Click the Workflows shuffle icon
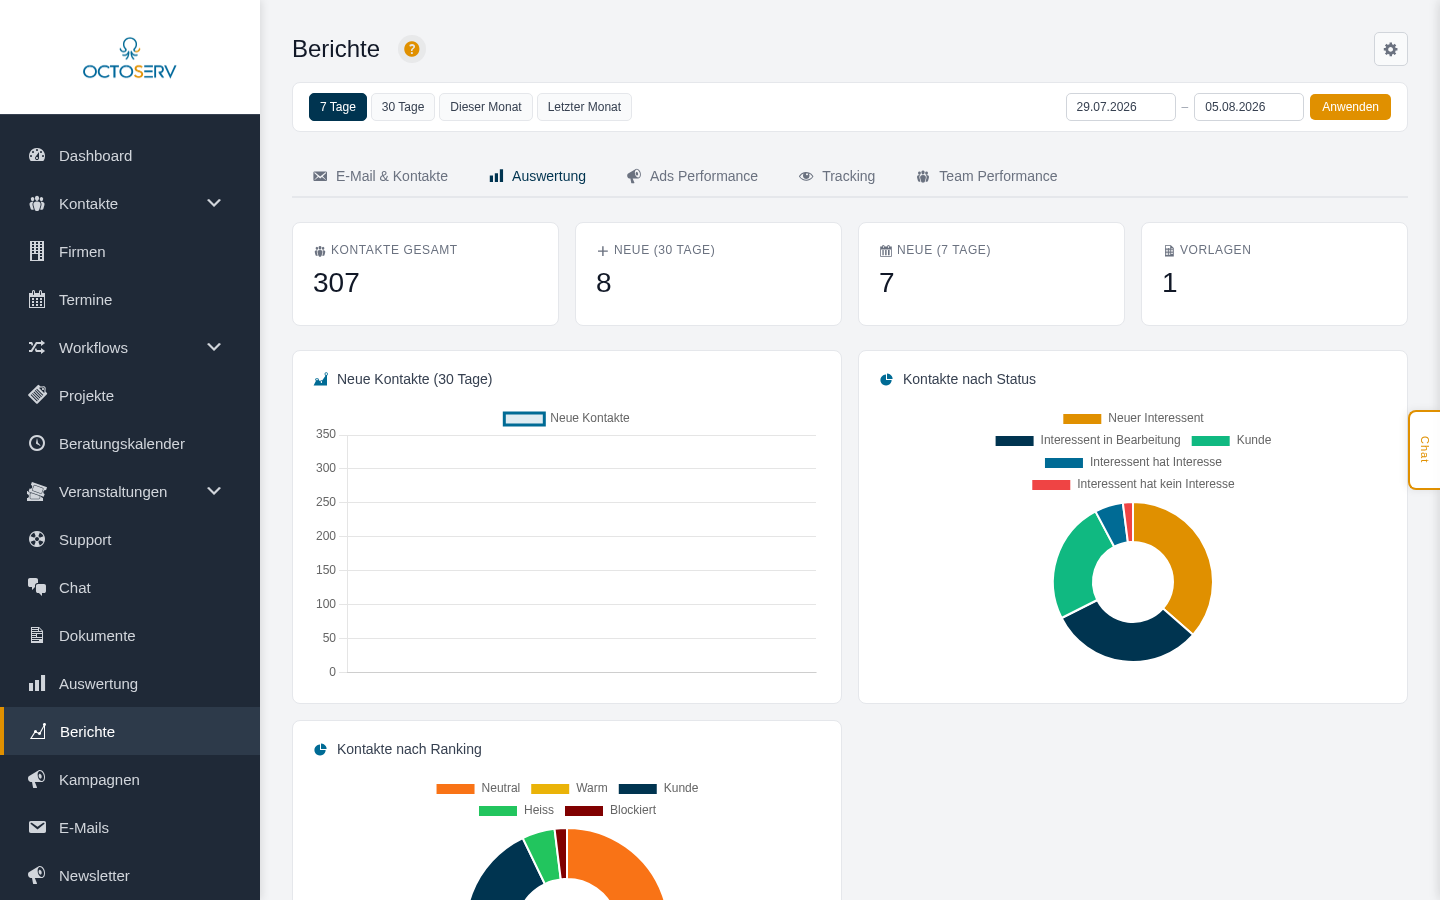 pos(37,347)
